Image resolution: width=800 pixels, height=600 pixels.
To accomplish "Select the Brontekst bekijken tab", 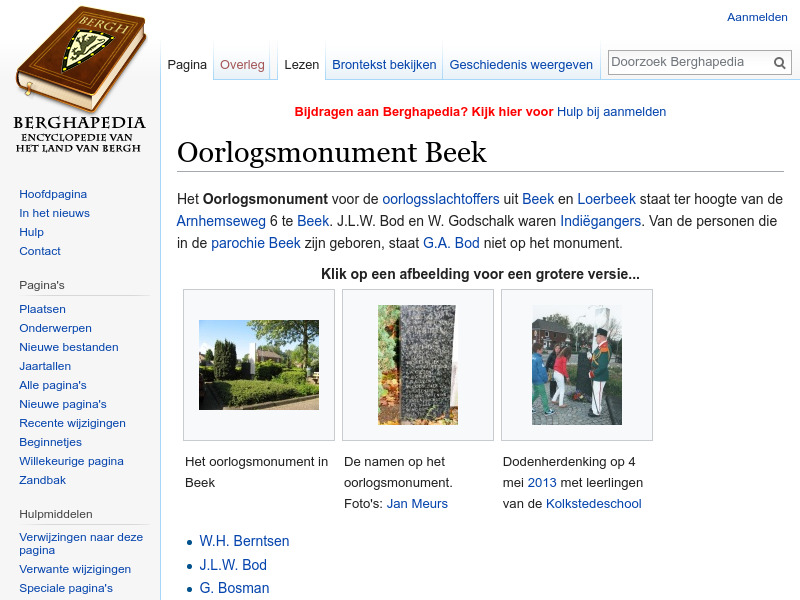I will click(383, 63).
